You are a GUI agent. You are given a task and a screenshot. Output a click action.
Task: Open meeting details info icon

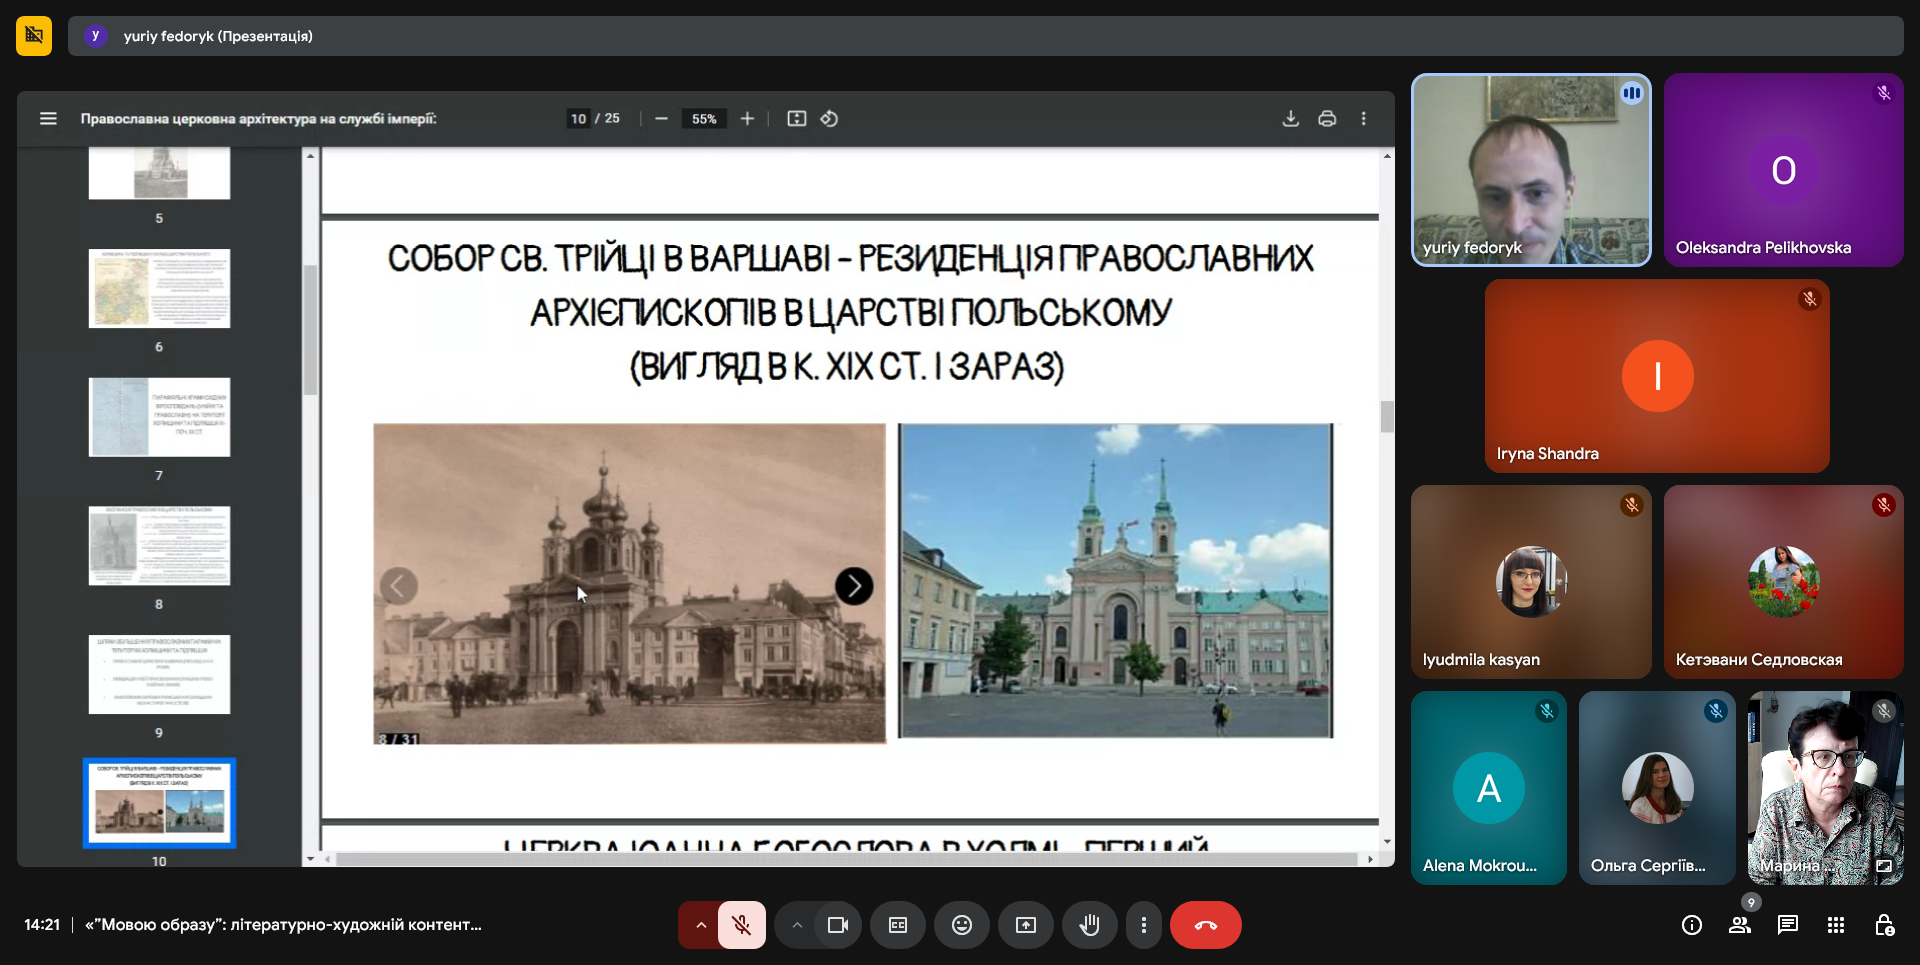click(1692, 925)
